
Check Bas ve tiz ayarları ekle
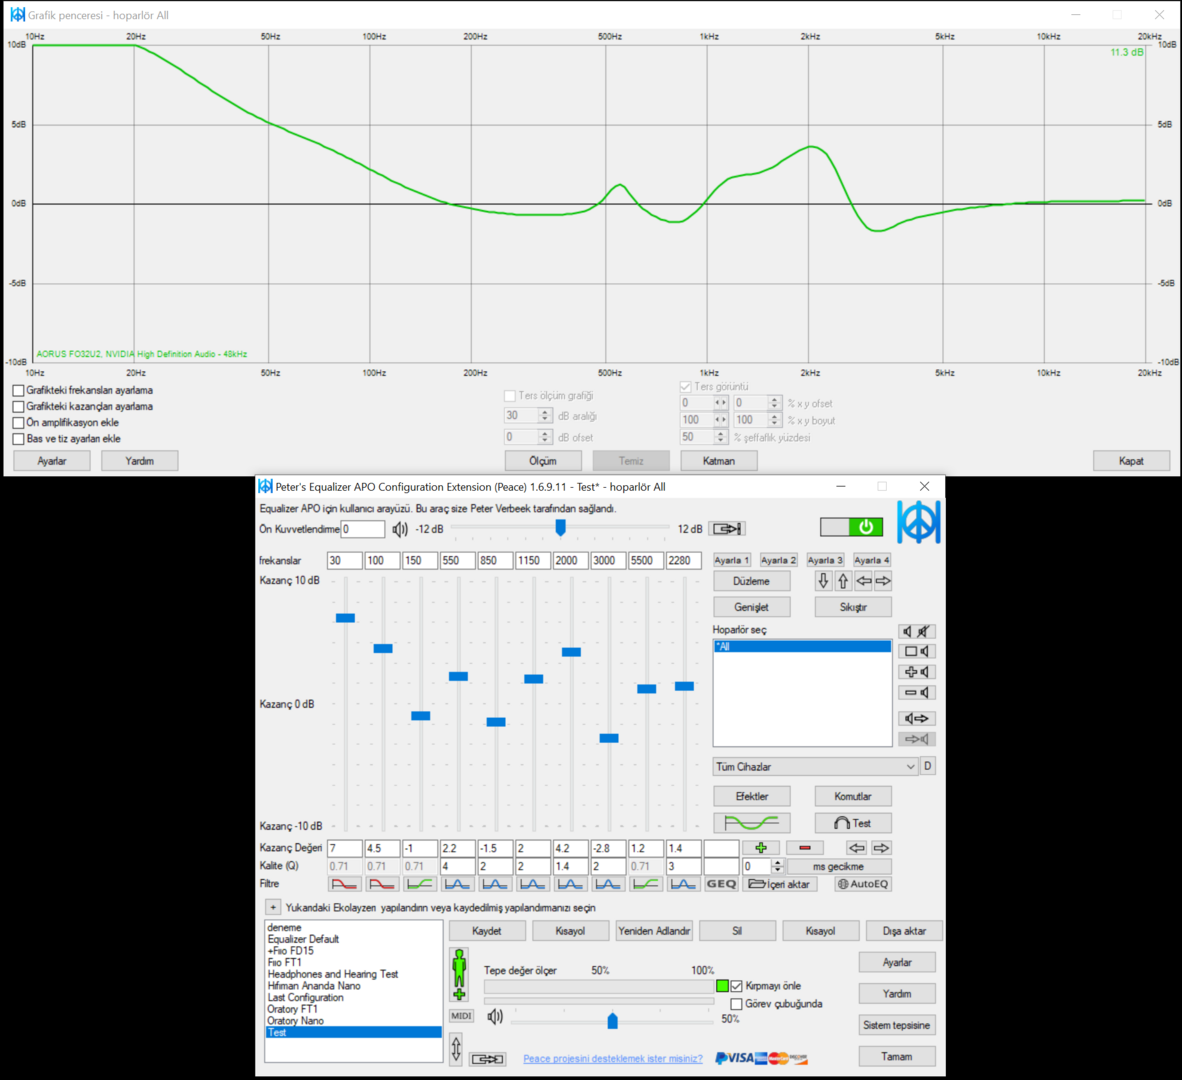click(x=18, y=439)
